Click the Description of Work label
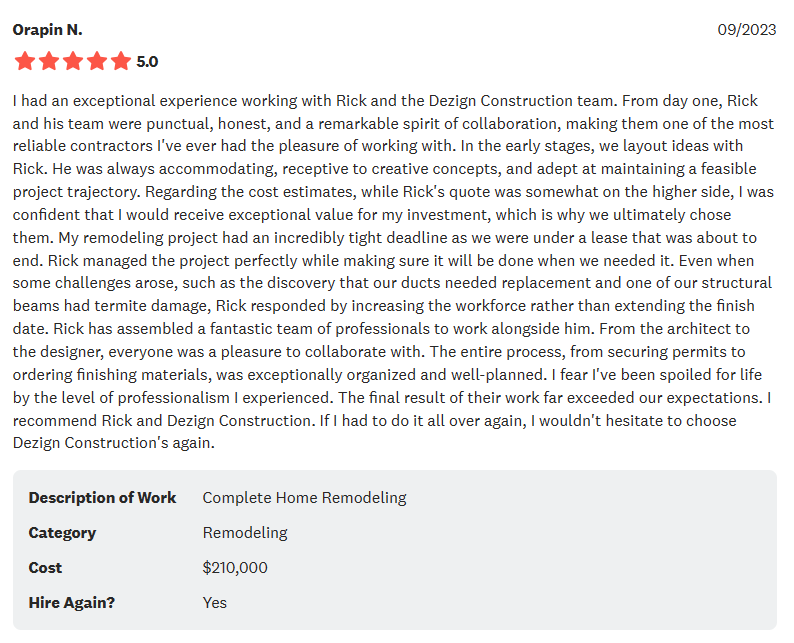The image size is (794, 643). coord(102,498)
